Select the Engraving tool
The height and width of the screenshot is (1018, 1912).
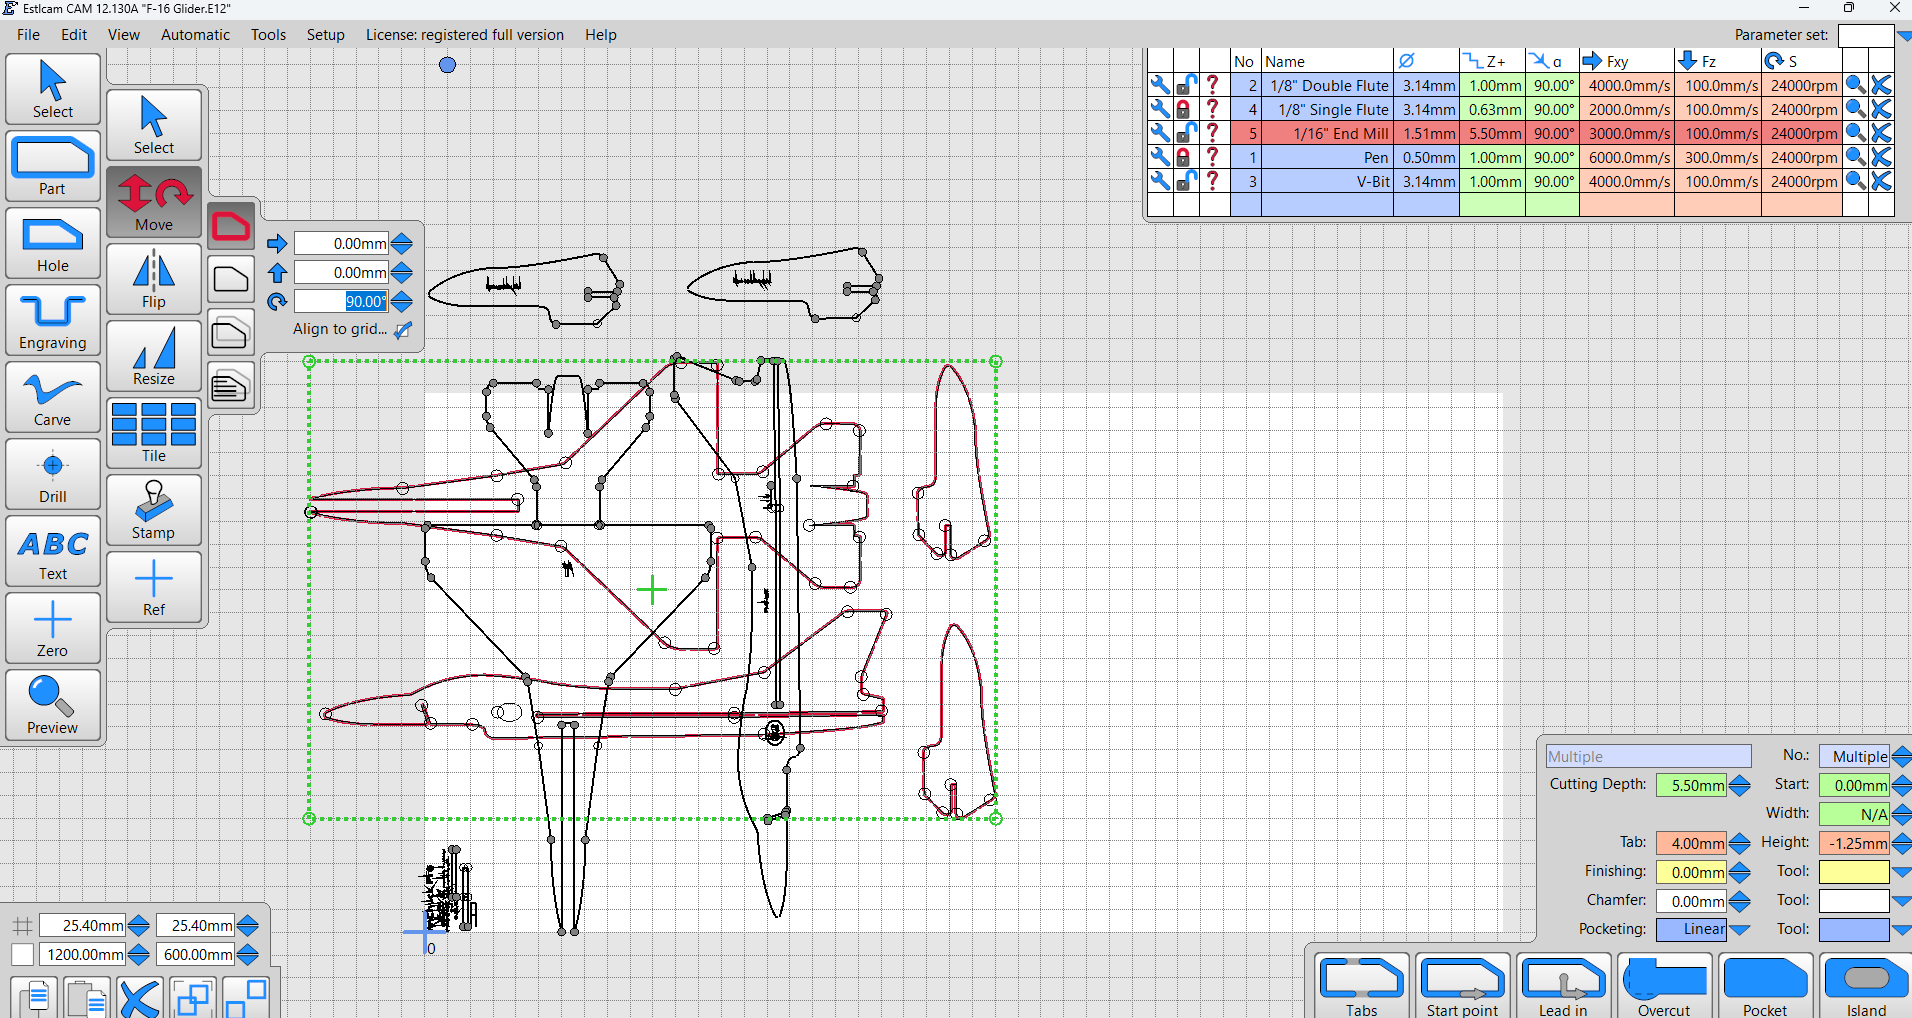pos(53,320)
